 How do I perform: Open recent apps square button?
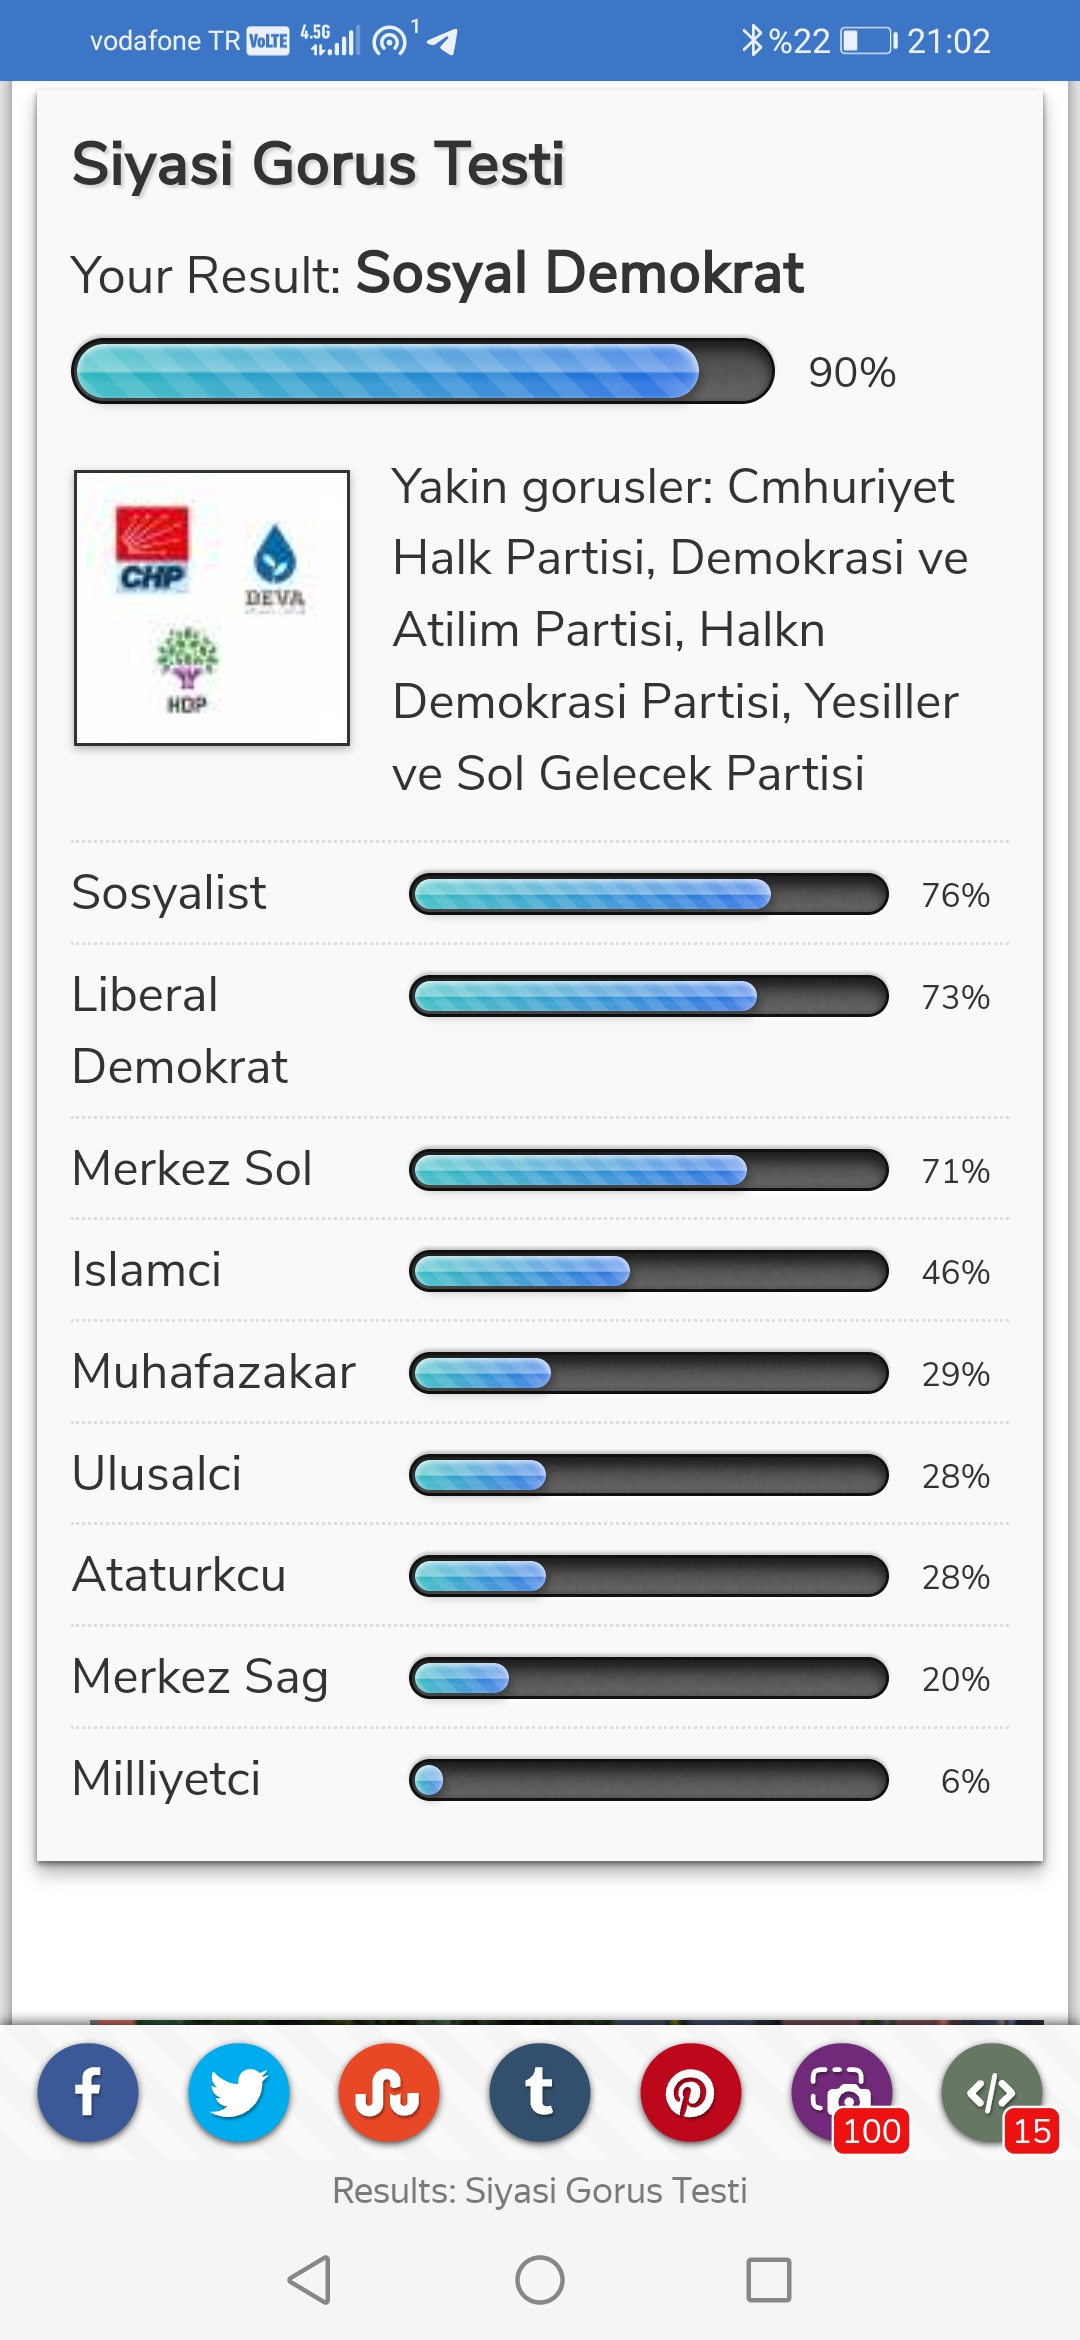coord(769,2280)
